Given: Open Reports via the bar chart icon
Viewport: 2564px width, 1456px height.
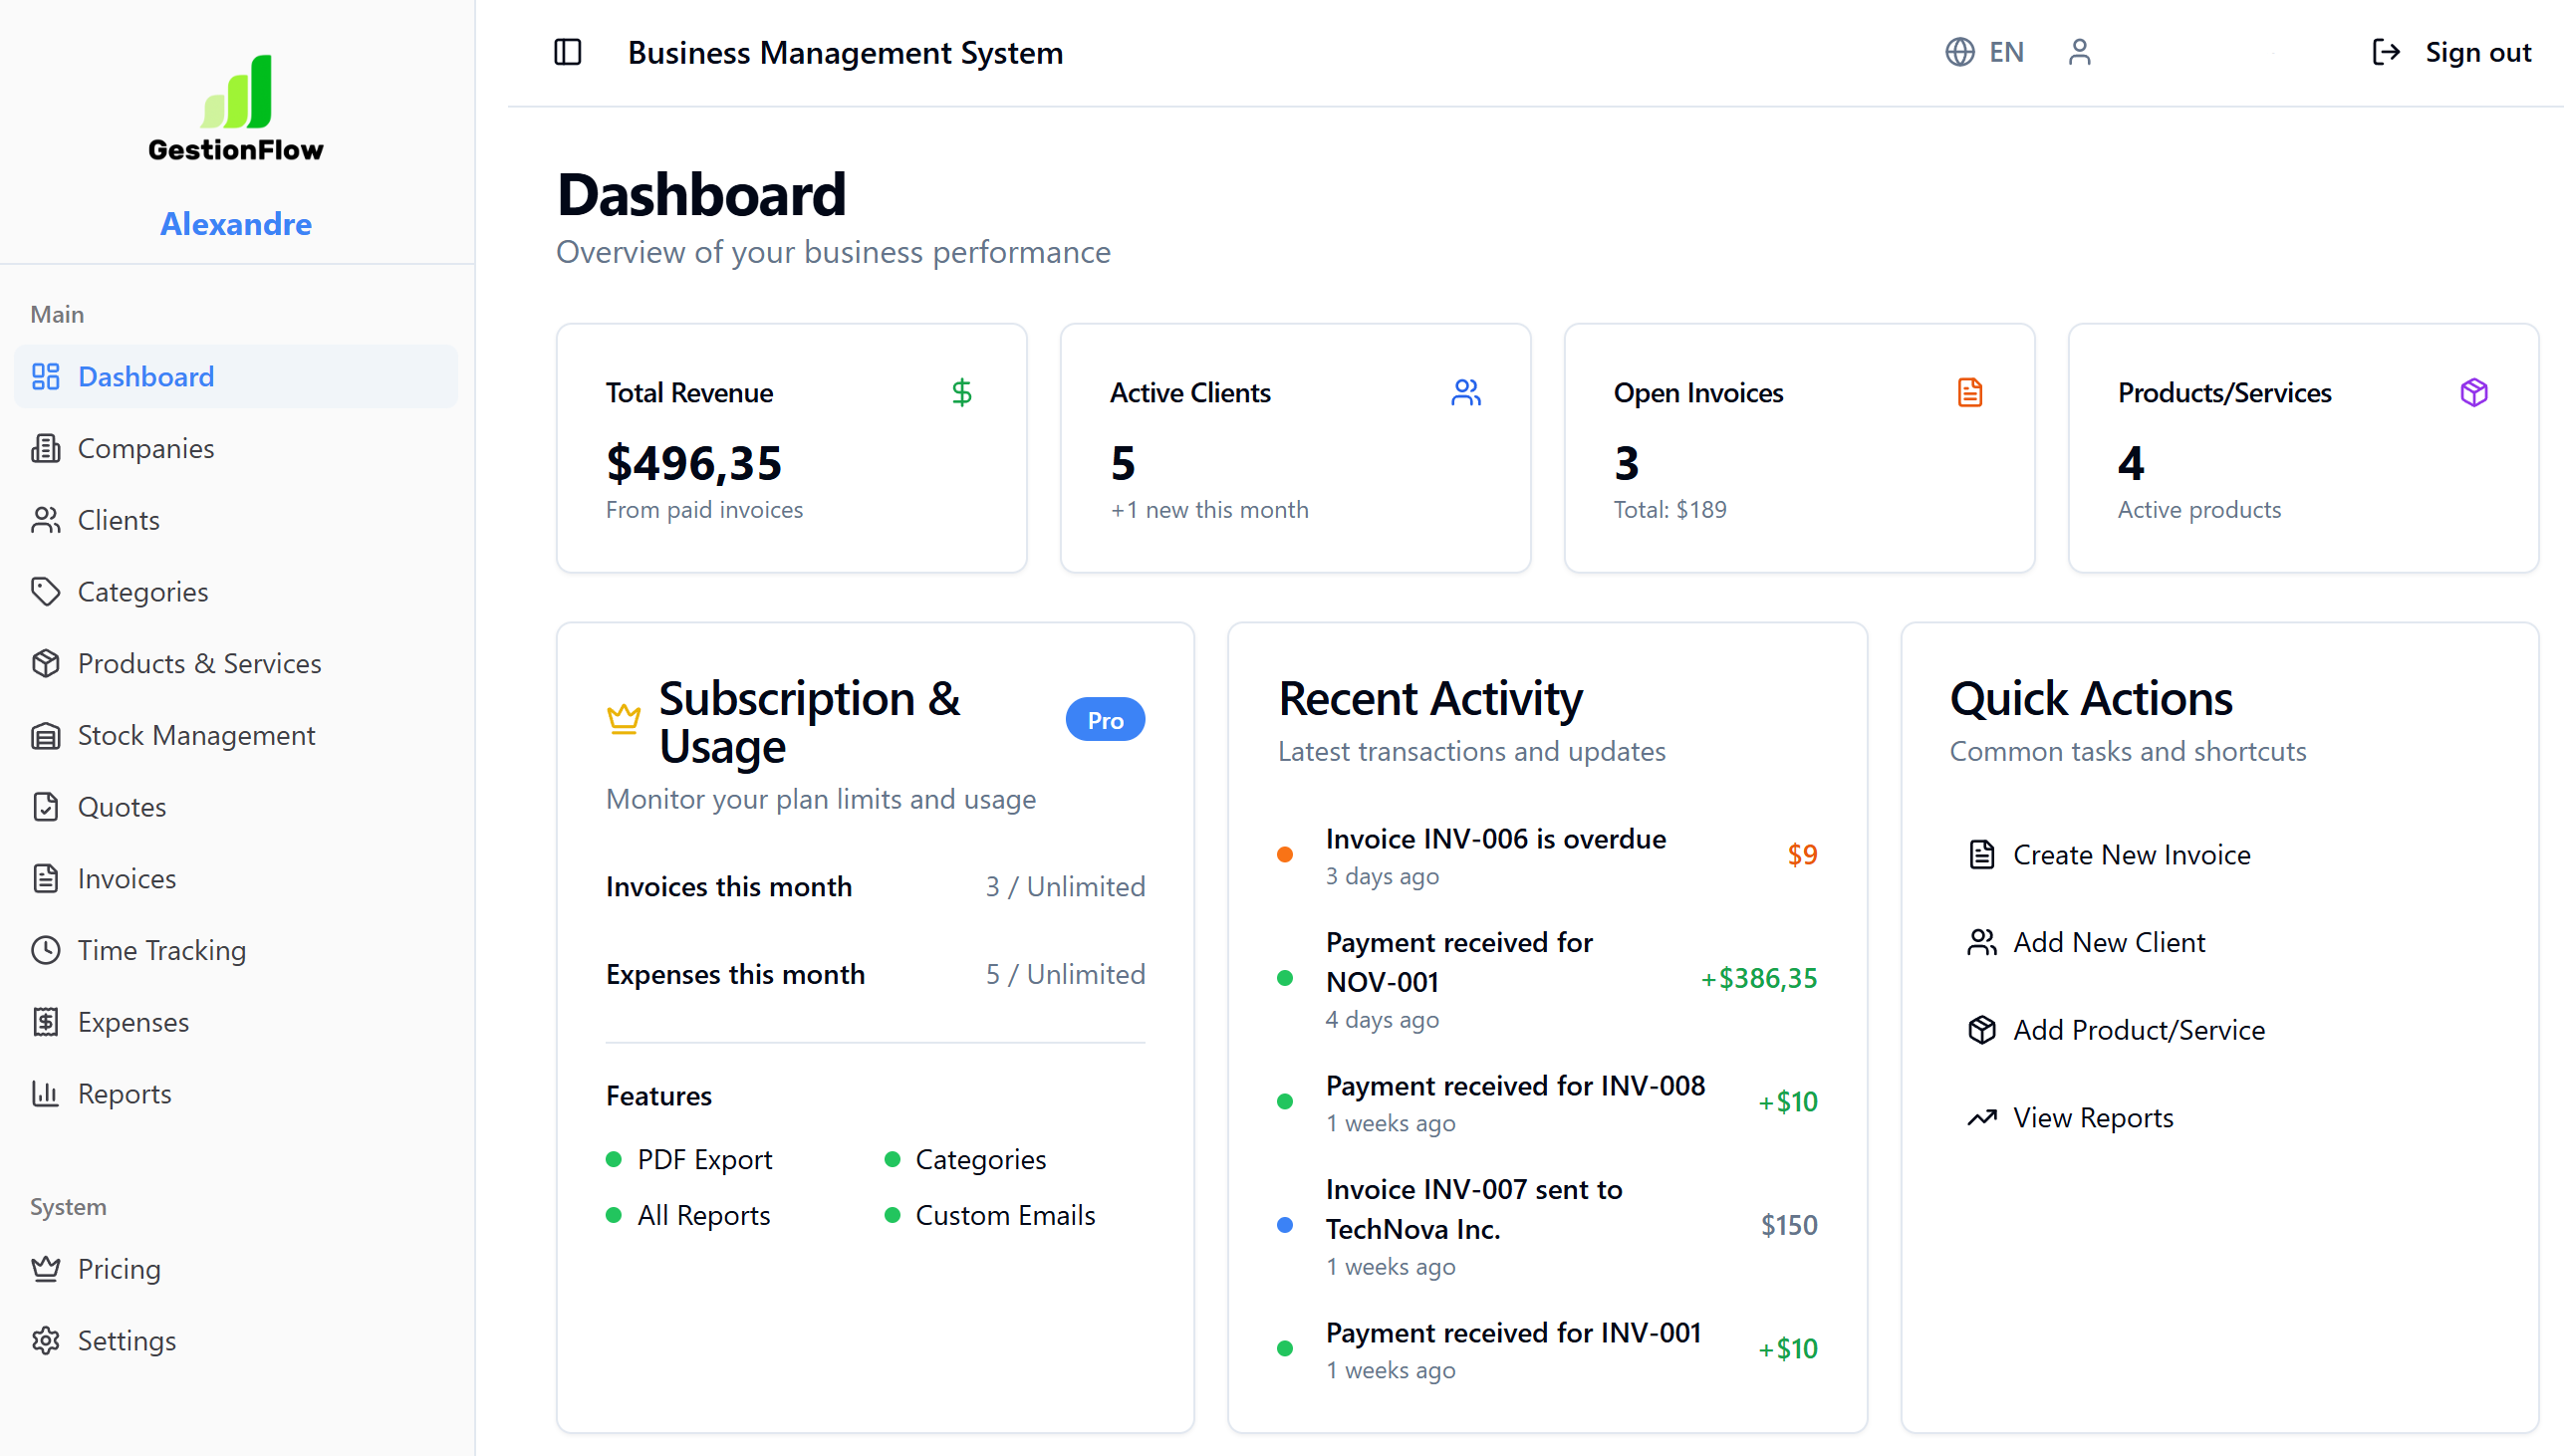Looking at the screenshot, I should (46, 1093).
